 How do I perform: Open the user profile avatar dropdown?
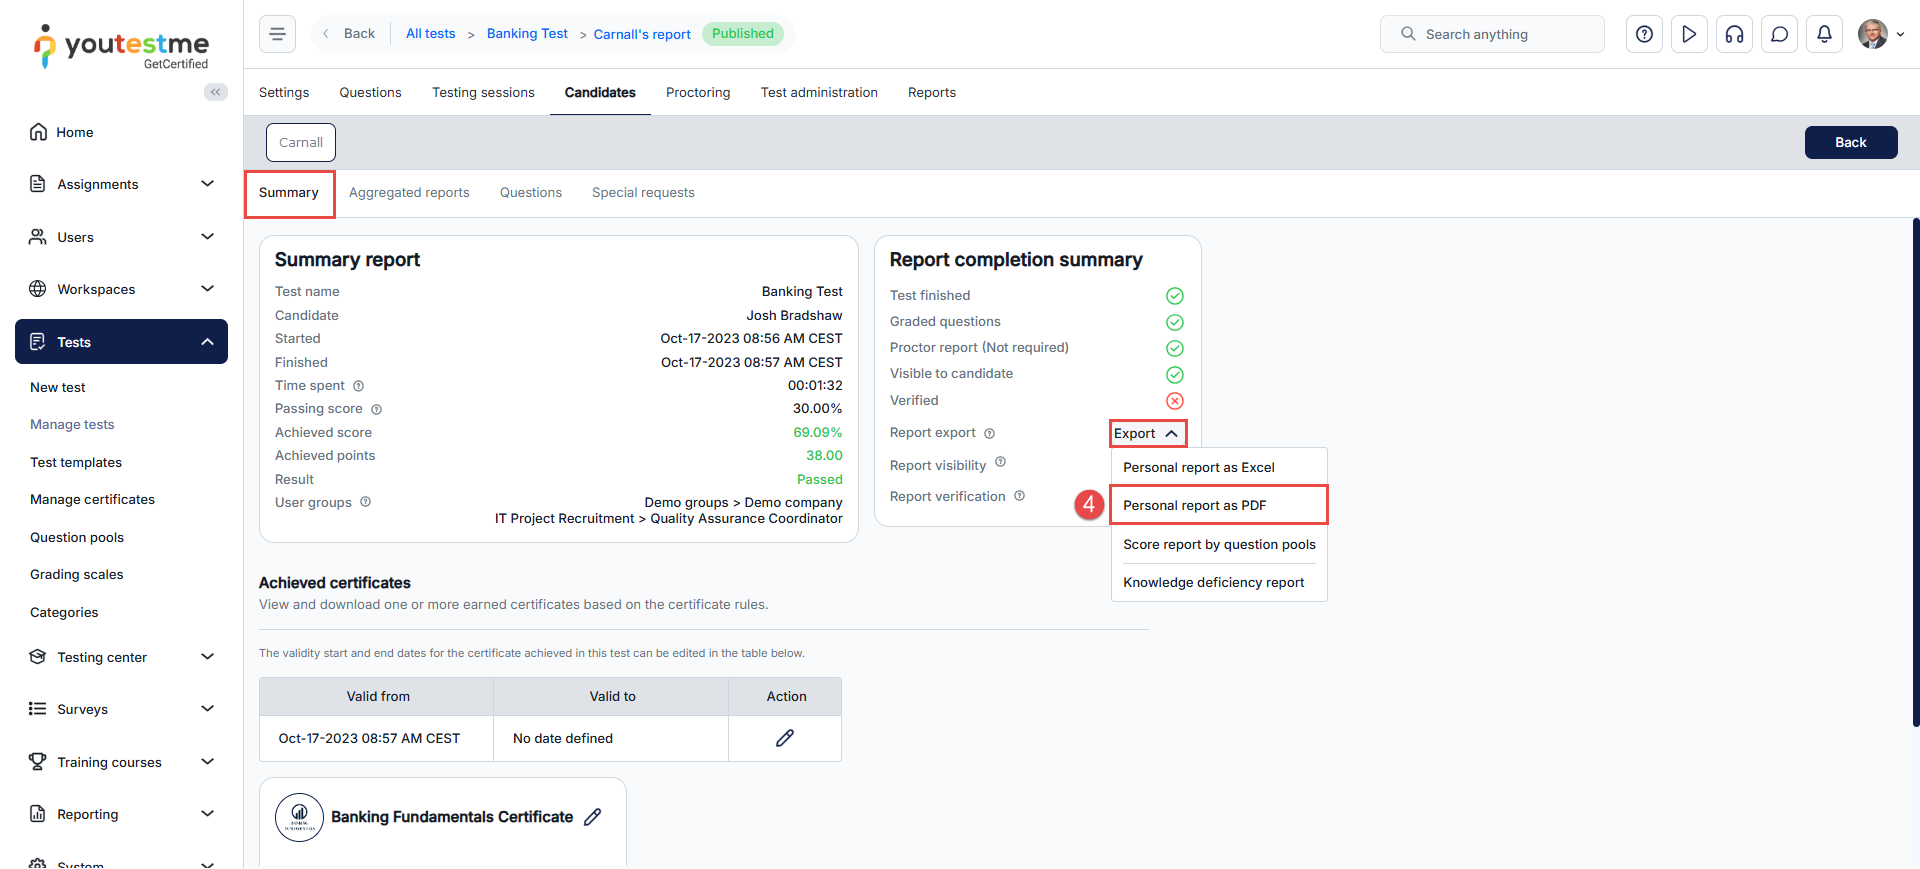pyautogui.click(x=1880, y=34)
